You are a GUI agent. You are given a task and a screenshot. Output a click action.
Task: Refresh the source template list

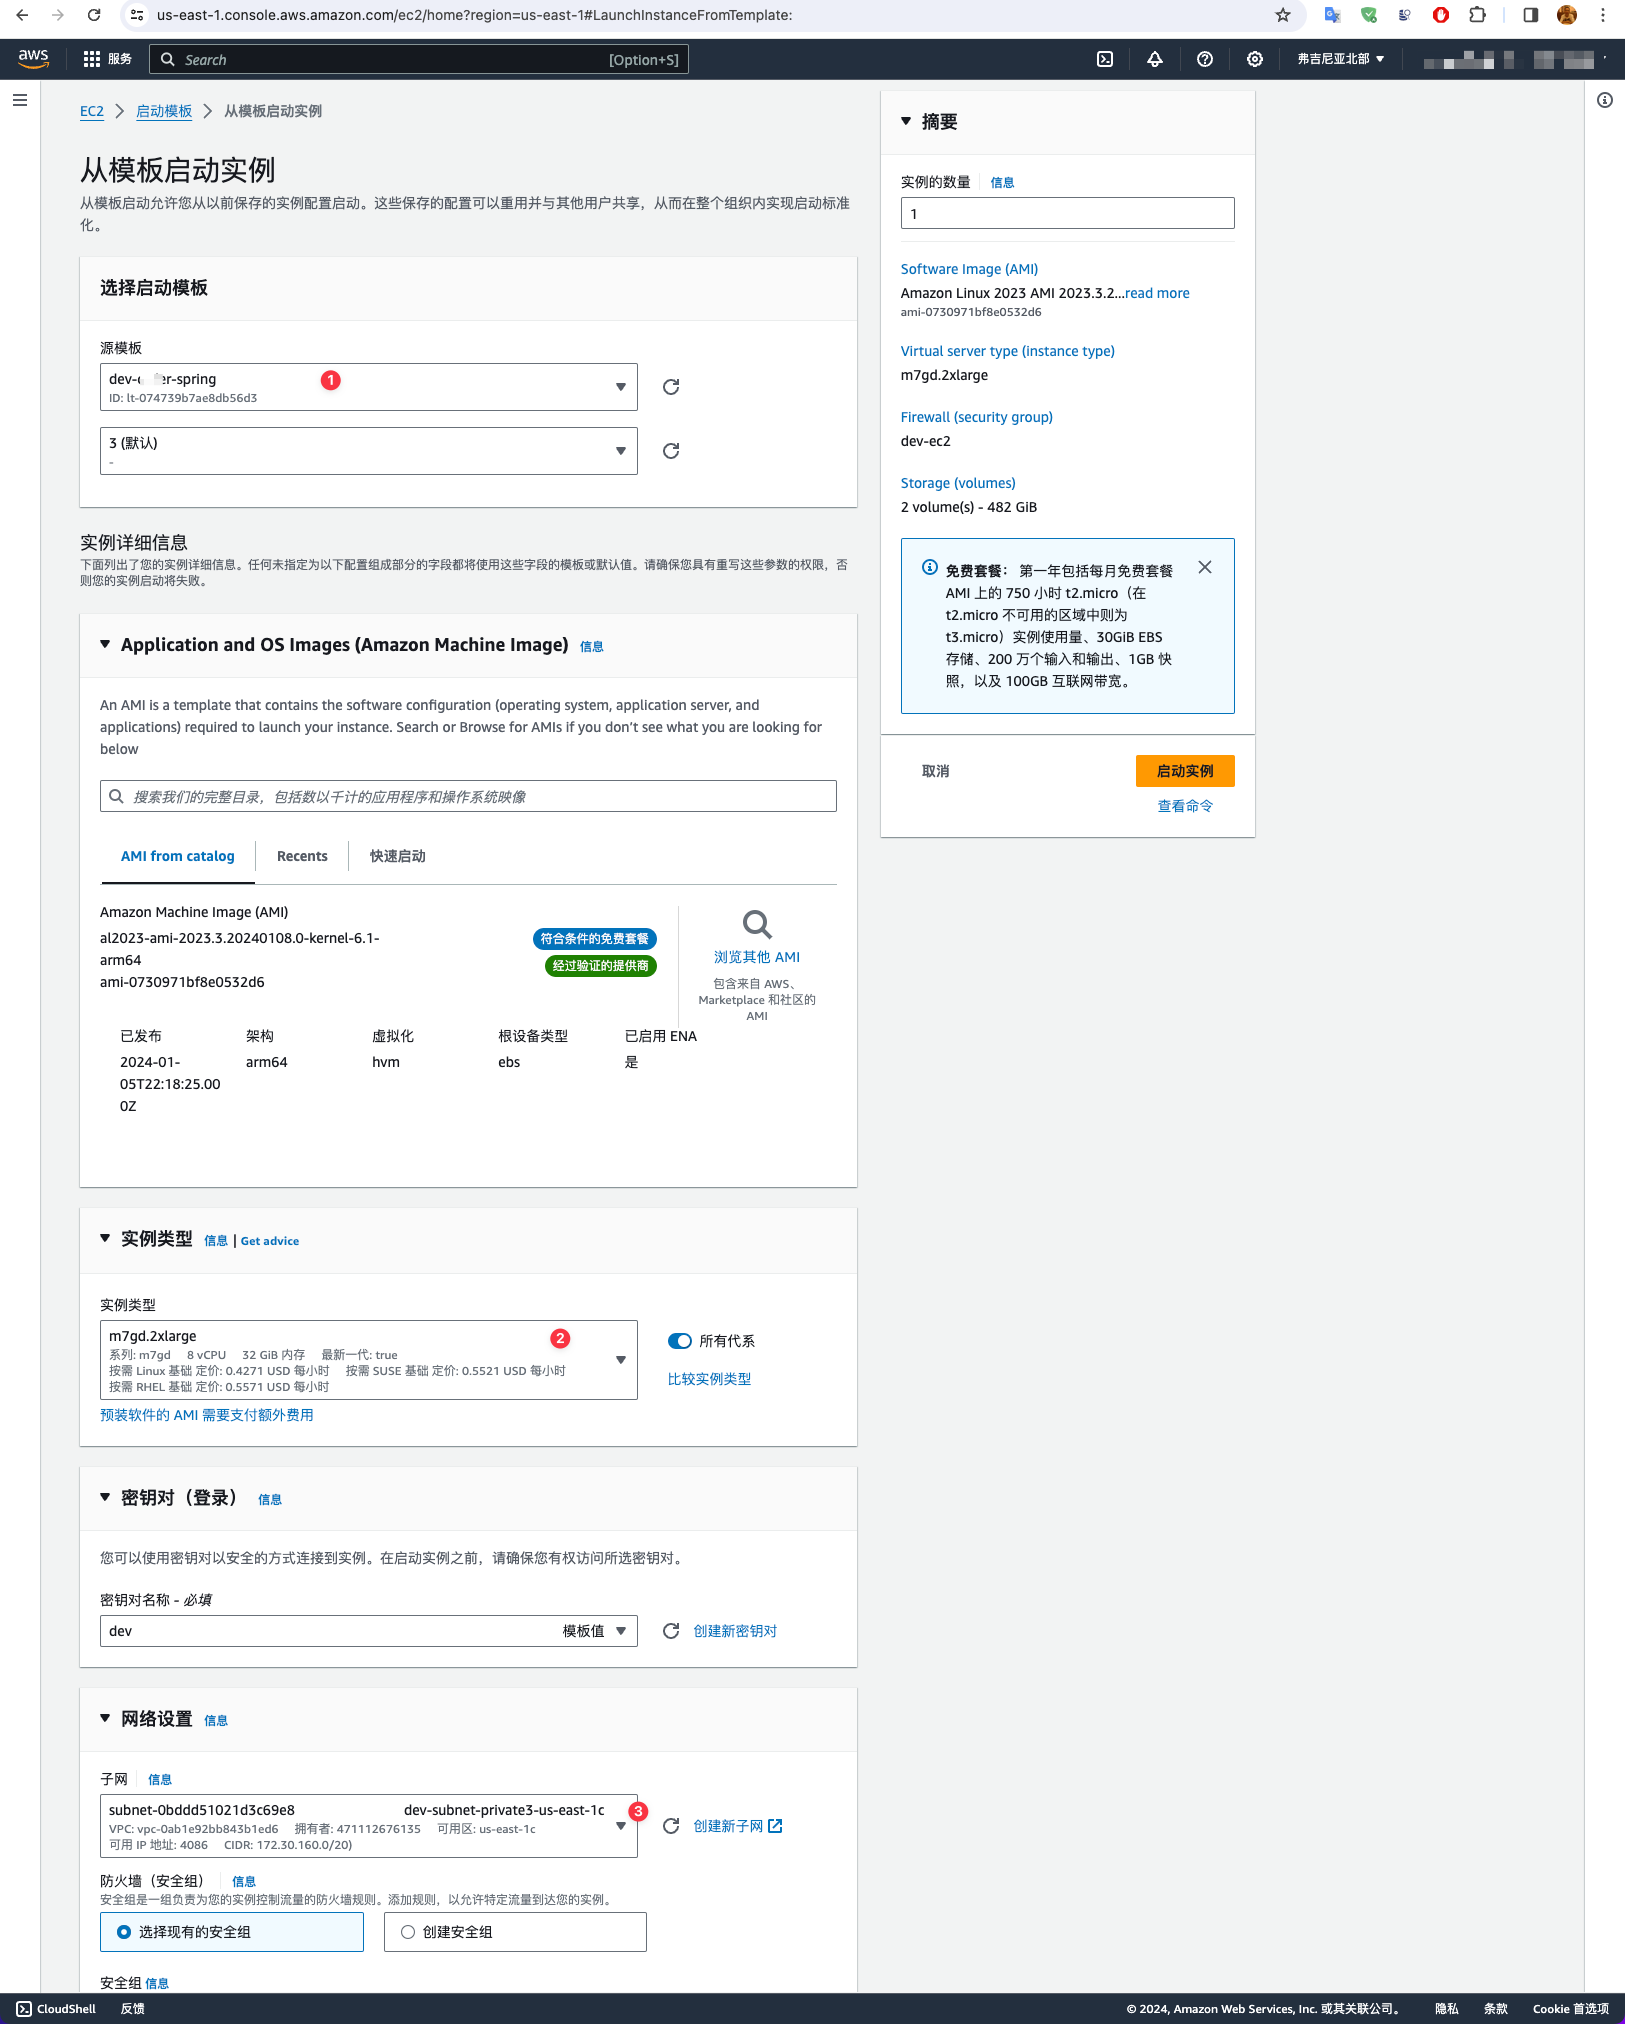pos(671,387)
